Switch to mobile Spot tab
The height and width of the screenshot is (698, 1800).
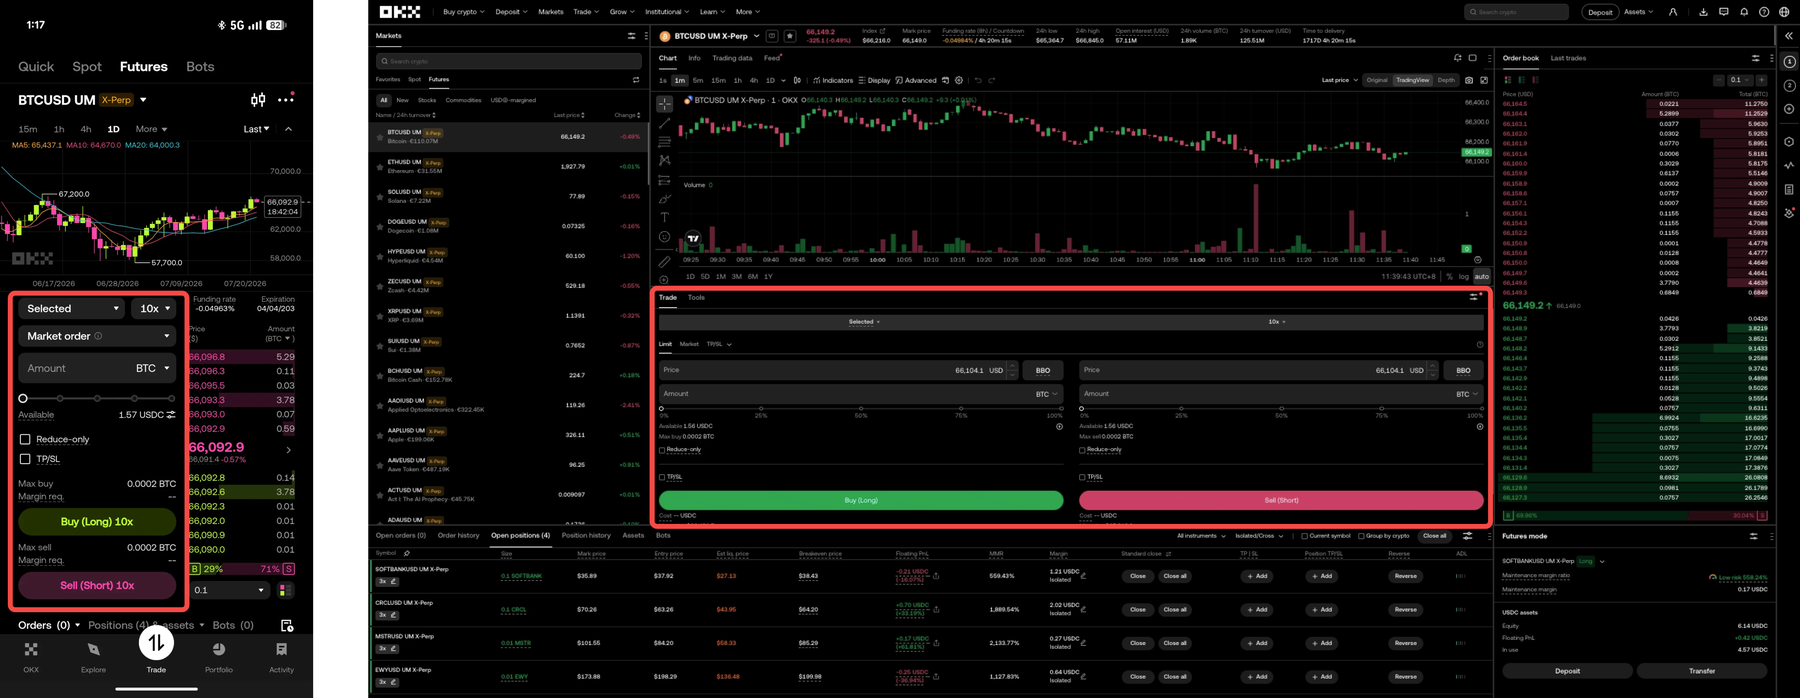coord(87,67)
